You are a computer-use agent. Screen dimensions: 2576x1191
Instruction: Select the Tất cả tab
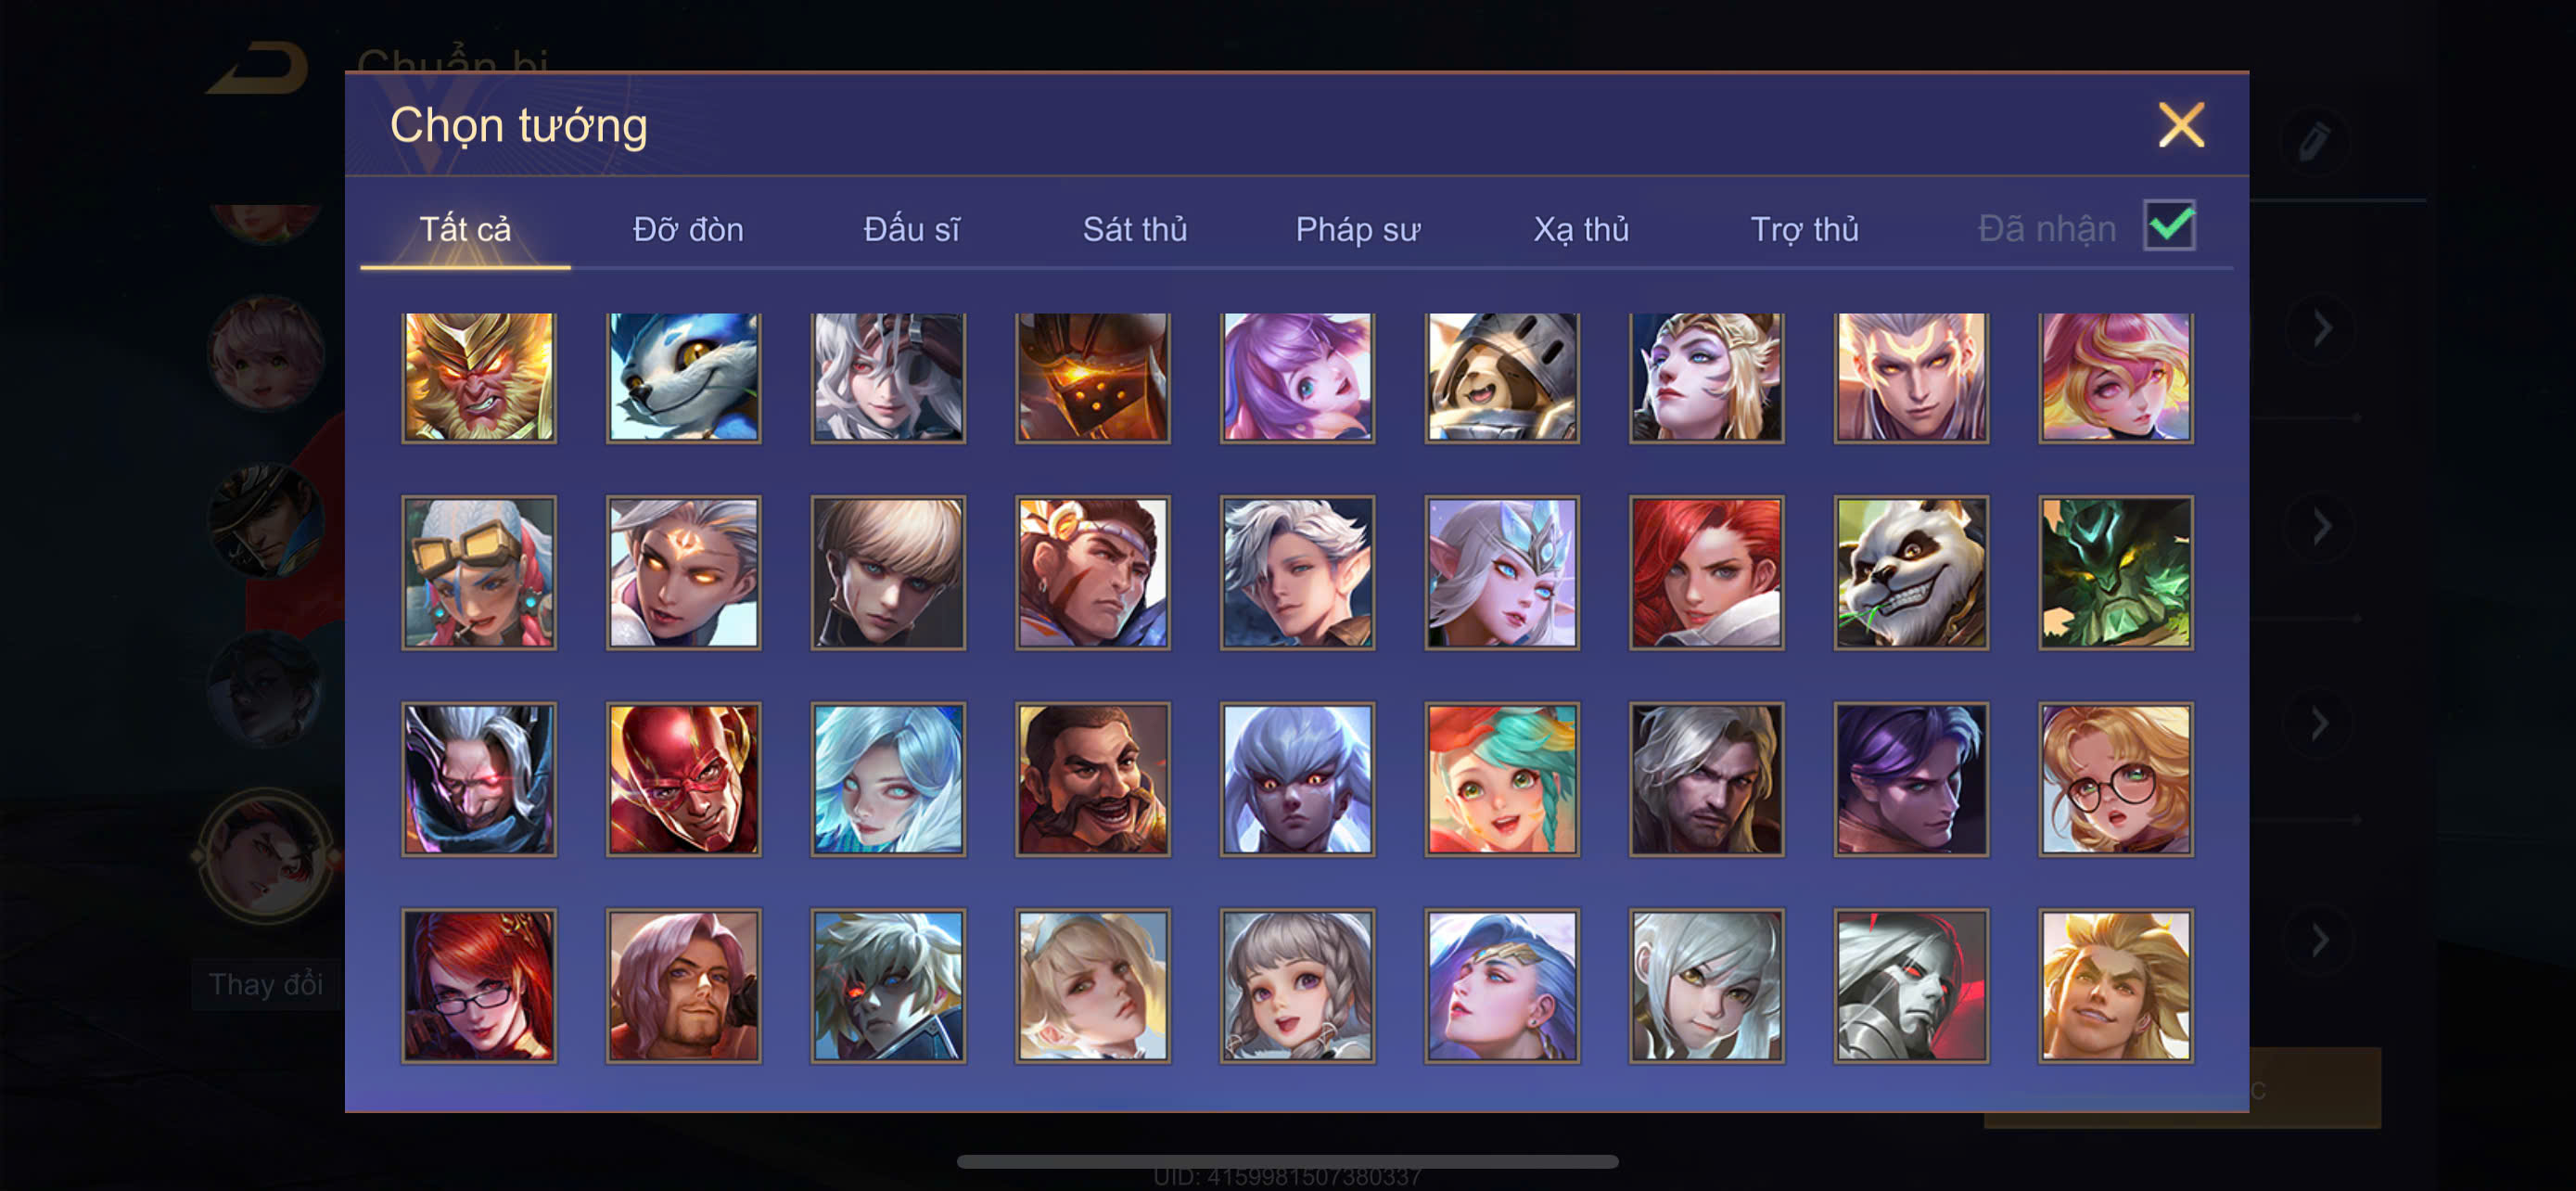click(x=465, y=229)
